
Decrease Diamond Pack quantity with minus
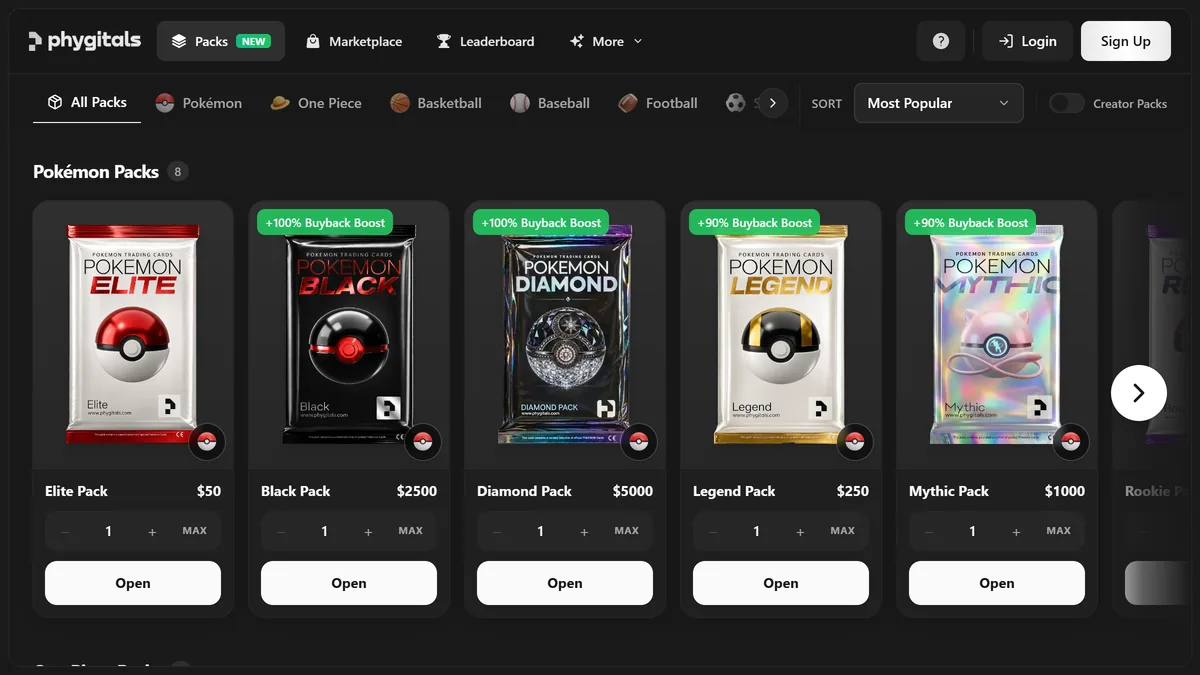pos(497,532)
